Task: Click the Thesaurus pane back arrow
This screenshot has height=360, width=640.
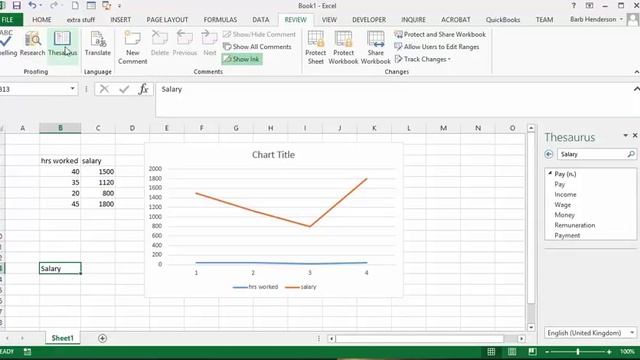Action: coord(549,154)
